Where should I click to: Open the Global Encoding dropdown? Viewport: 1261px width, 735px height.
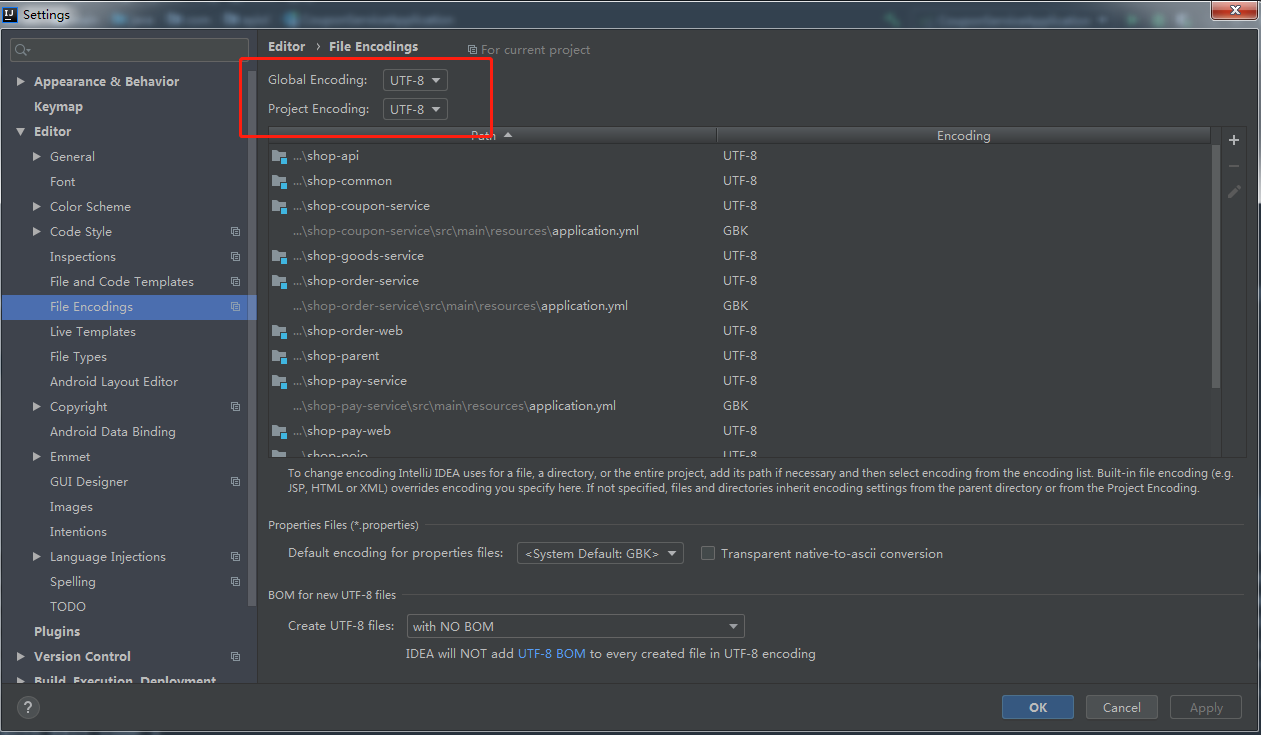click(414, 79)
